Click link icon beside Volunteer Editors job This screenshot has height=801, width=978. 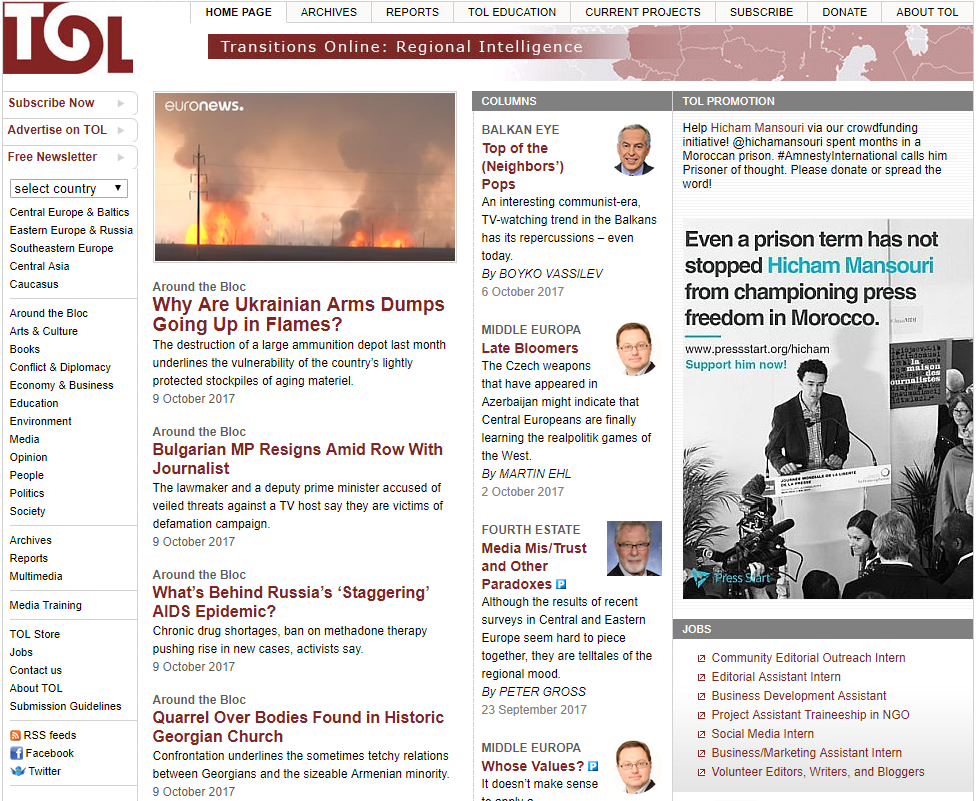click(x=701, y=772)
